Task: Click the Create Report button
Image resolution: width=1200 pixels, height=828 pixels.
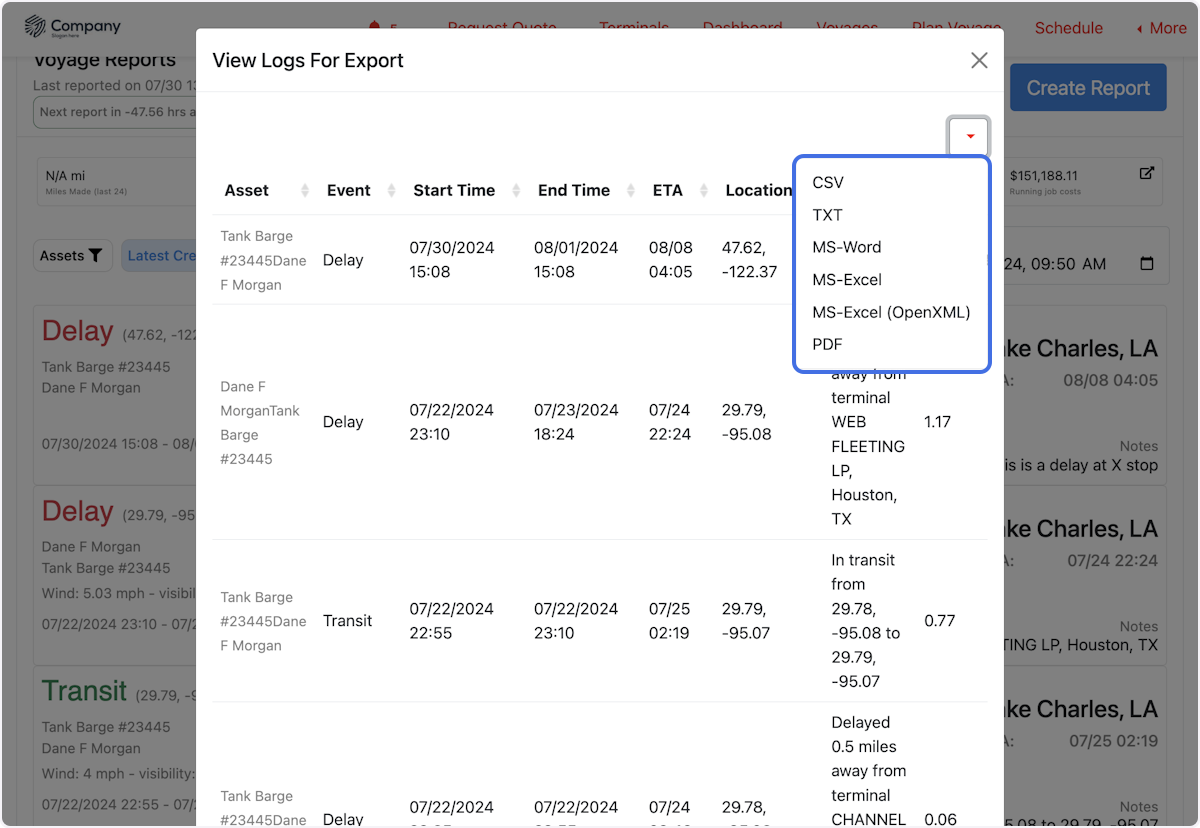Action: pyautogui.click(x=1087, y=88)
